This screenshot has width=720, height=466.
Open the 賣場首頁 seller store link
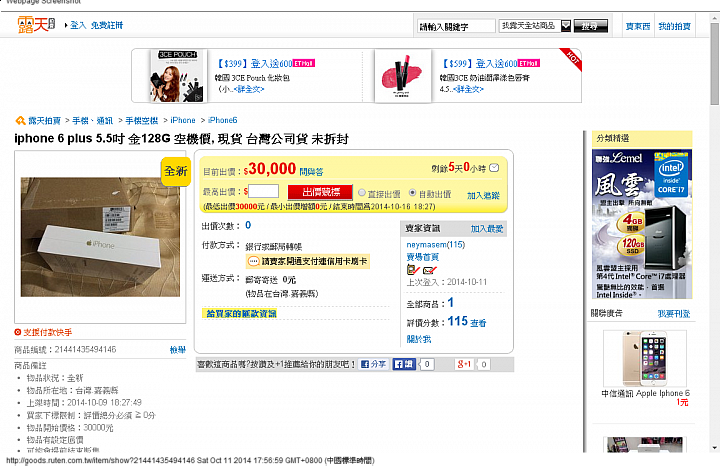click(x=422, y=257)
